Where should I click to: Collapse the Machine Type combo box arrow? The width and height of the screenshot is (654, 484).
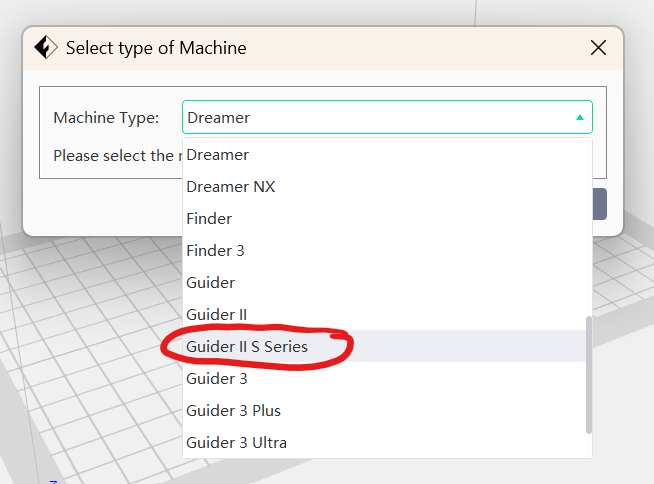(579, 118)
